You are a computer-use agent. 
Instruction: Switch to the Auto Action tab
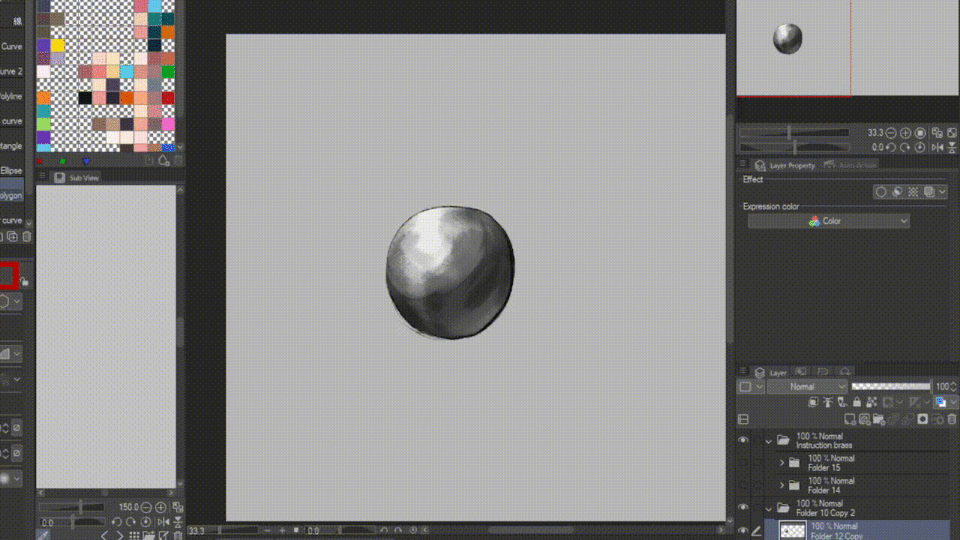[850, 165]
